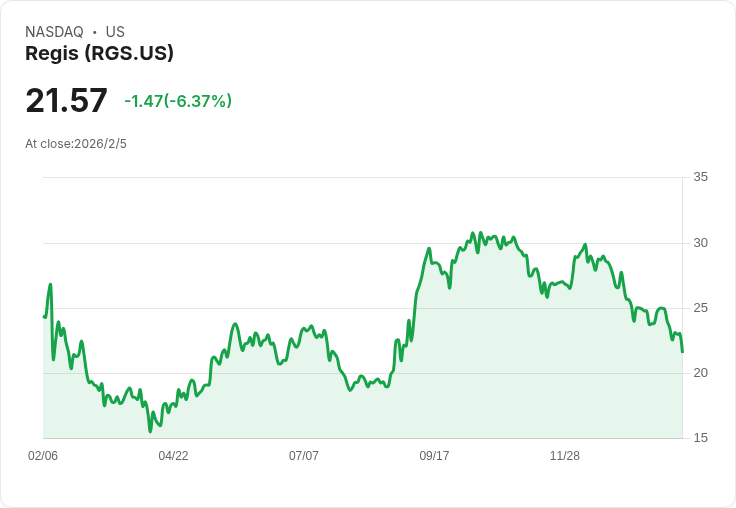This screenshot has height=508, width=736.
Task: Select the 04/22 date axis label
Action: [173, 456]
